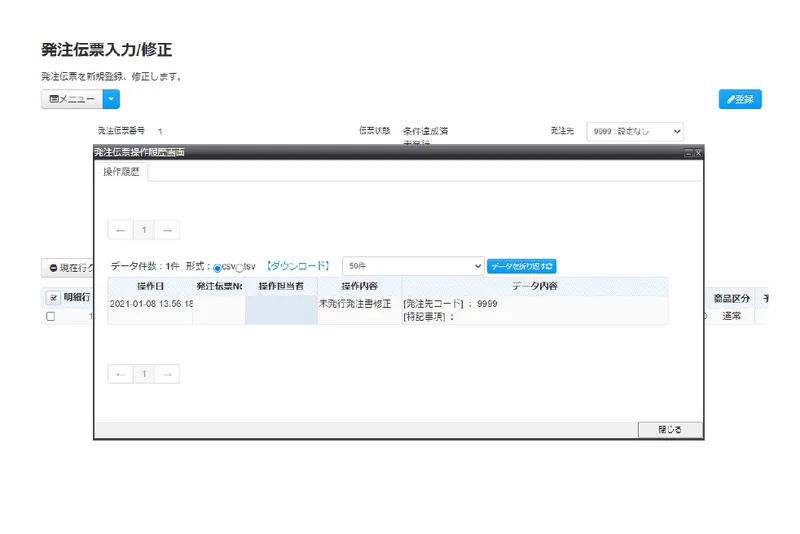Image resolution: width=800 pixels, height=534 pixels.
Task: Go to next page in bottom pager
Action: click(x=167, y=374)
